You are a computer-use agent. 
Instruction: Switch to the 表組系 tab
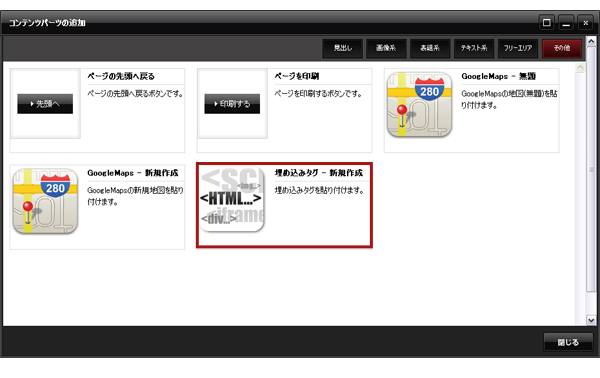click(430, 48)
